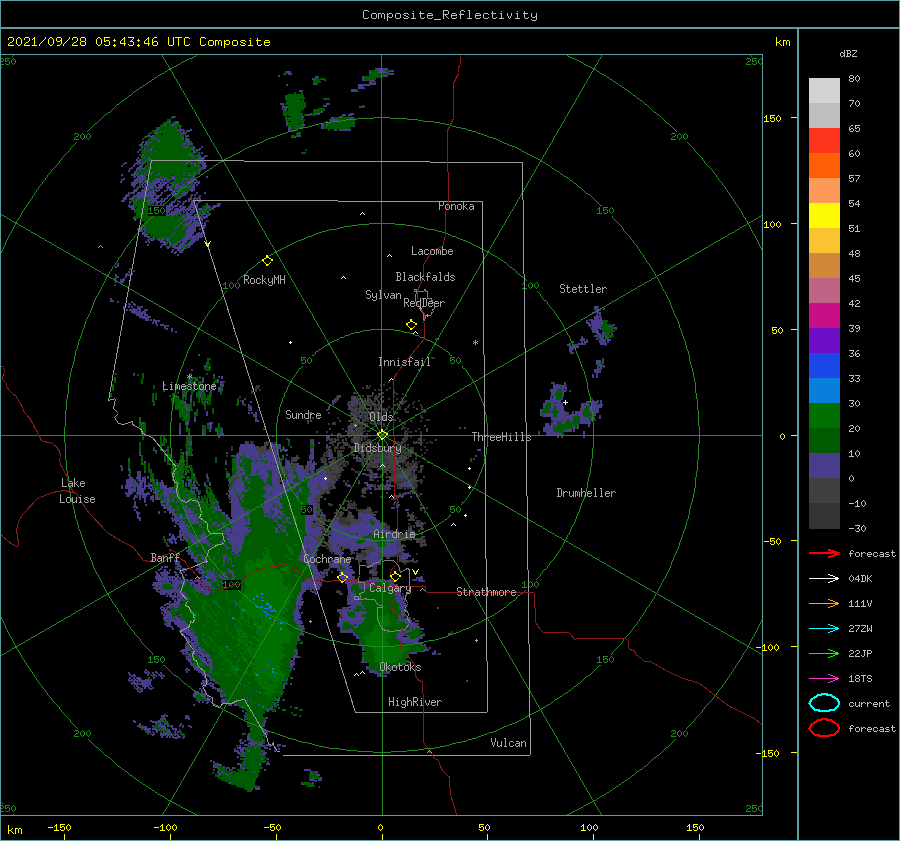Click the ThreeHills city label
Viewport: 900px width, 841px height.
(502, 437)
